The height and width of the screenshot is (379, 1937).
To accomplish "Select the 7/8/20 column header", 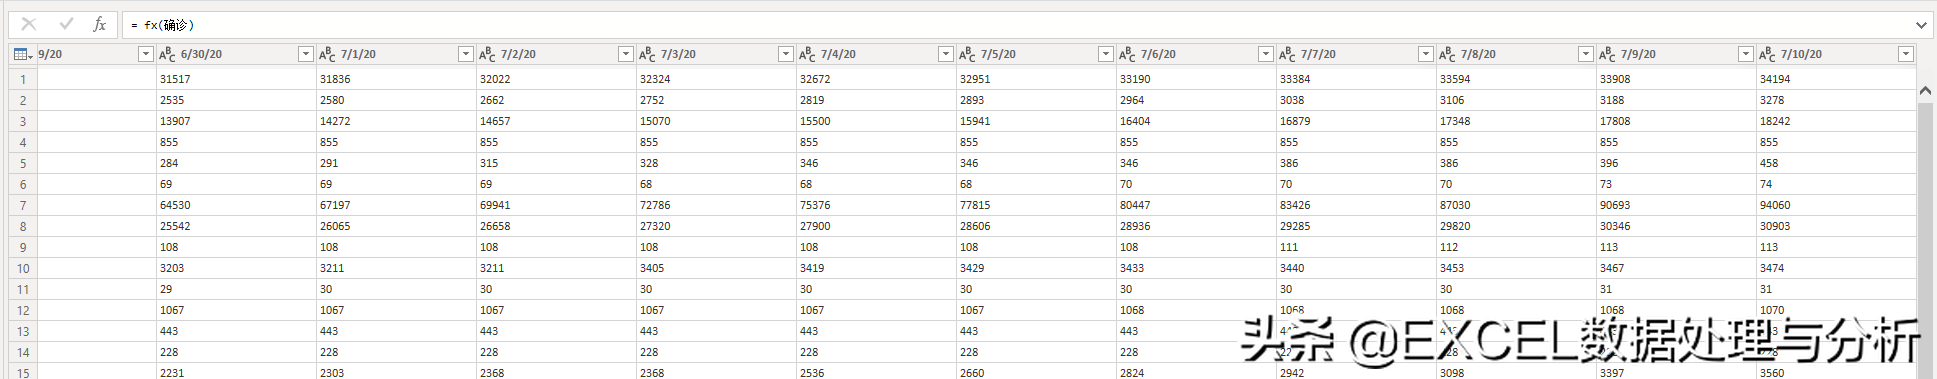I will (1516, 54).
